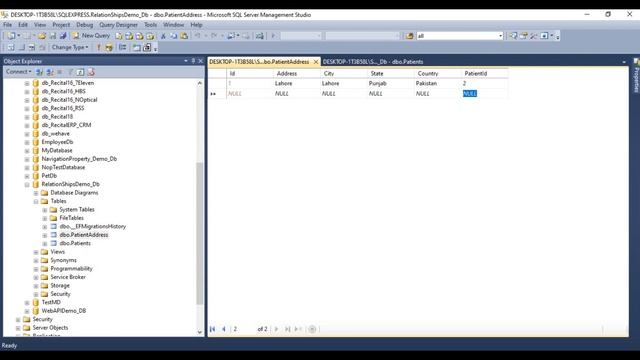The height and width of the screenshot is (360, 640).
Task: Open the View menu
Action: tap(40, 25)
